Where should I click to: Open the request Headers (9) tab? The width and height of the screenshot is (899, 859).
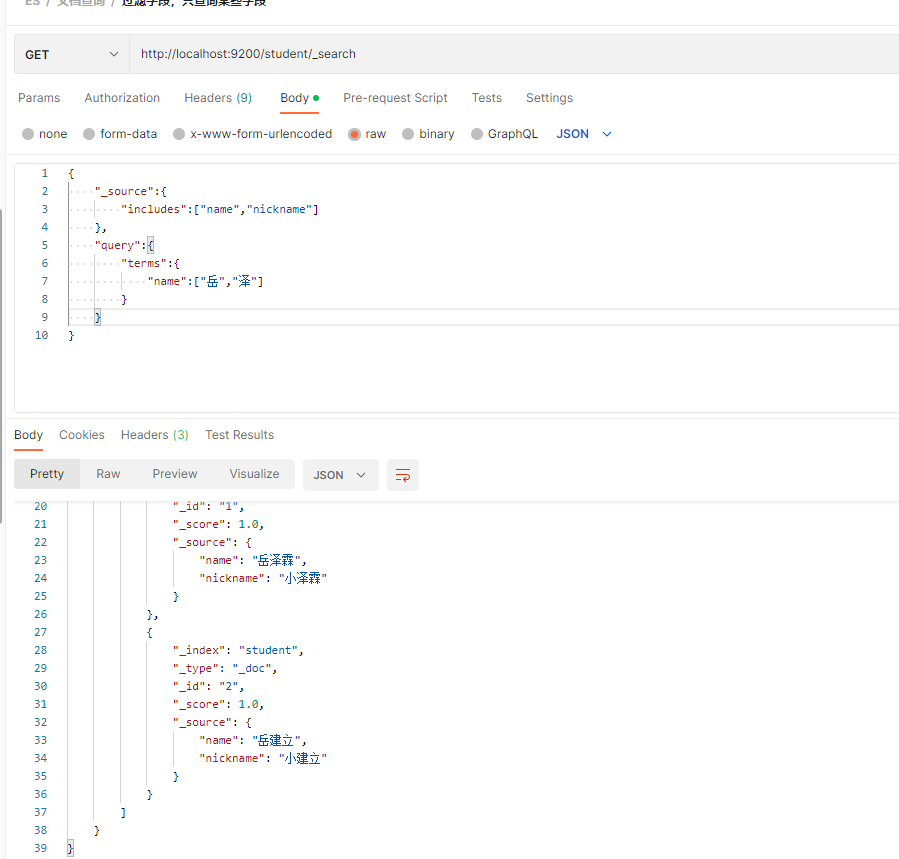pyautogui.click(x=218, y=98)
